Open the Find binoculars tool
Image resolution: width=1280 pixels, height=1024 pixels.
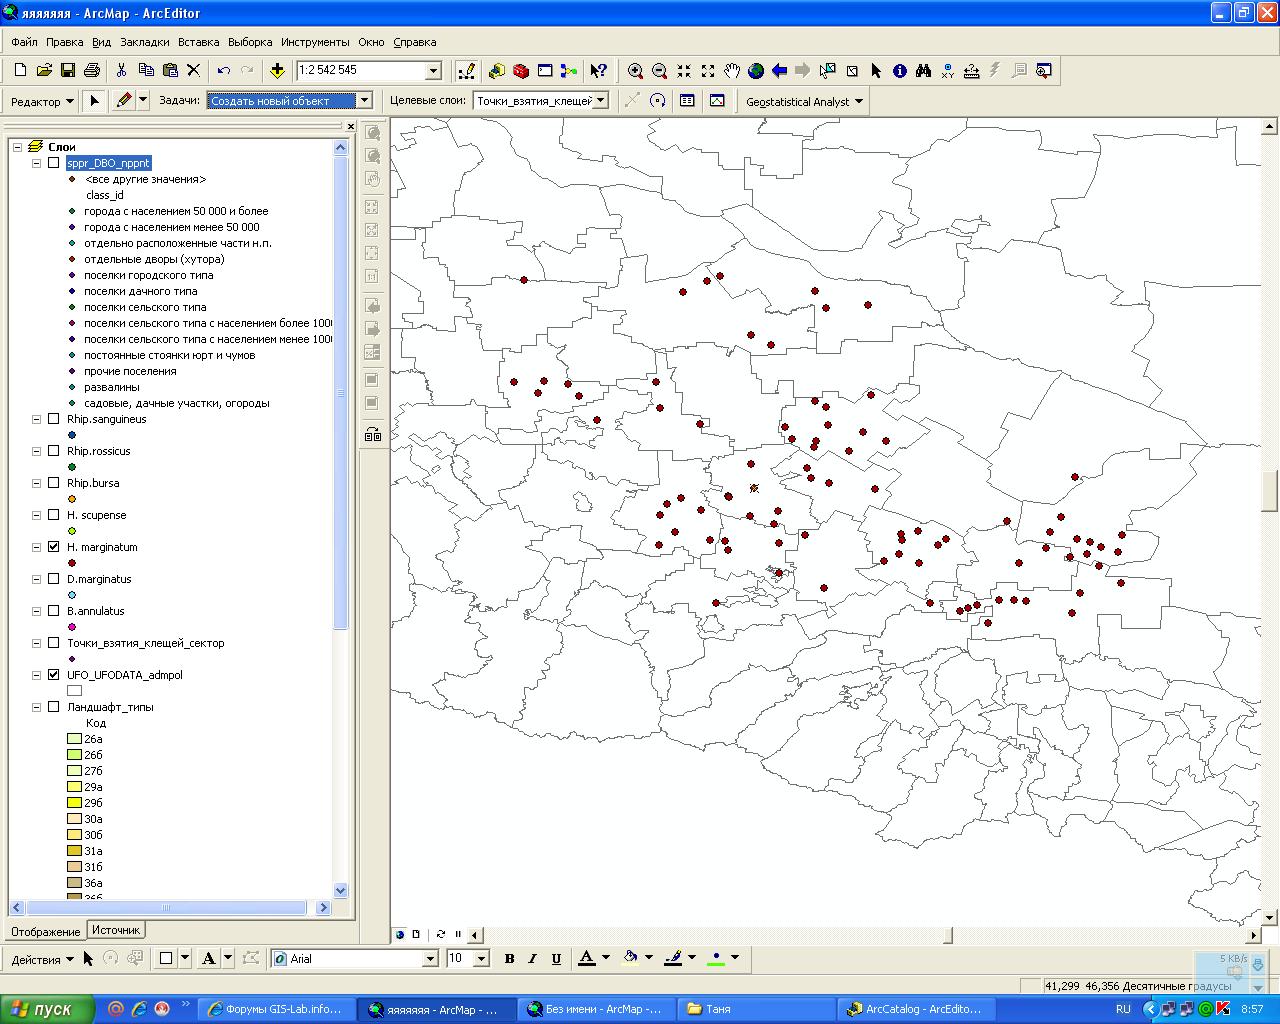(x=923, y=71)
